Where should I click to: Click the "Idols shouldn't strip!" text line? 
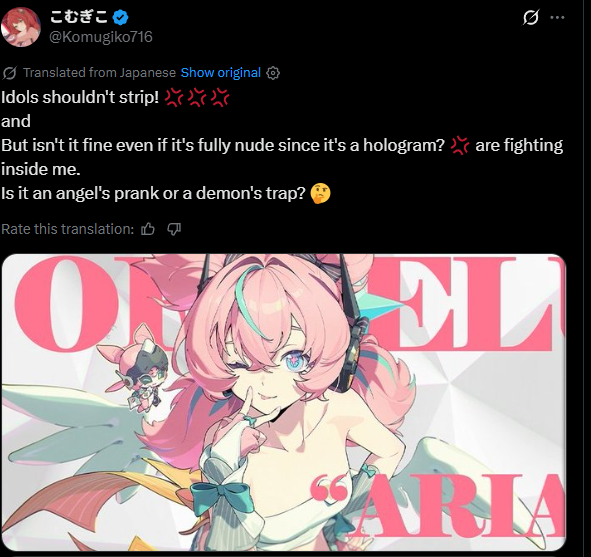(x=80, y=97)
